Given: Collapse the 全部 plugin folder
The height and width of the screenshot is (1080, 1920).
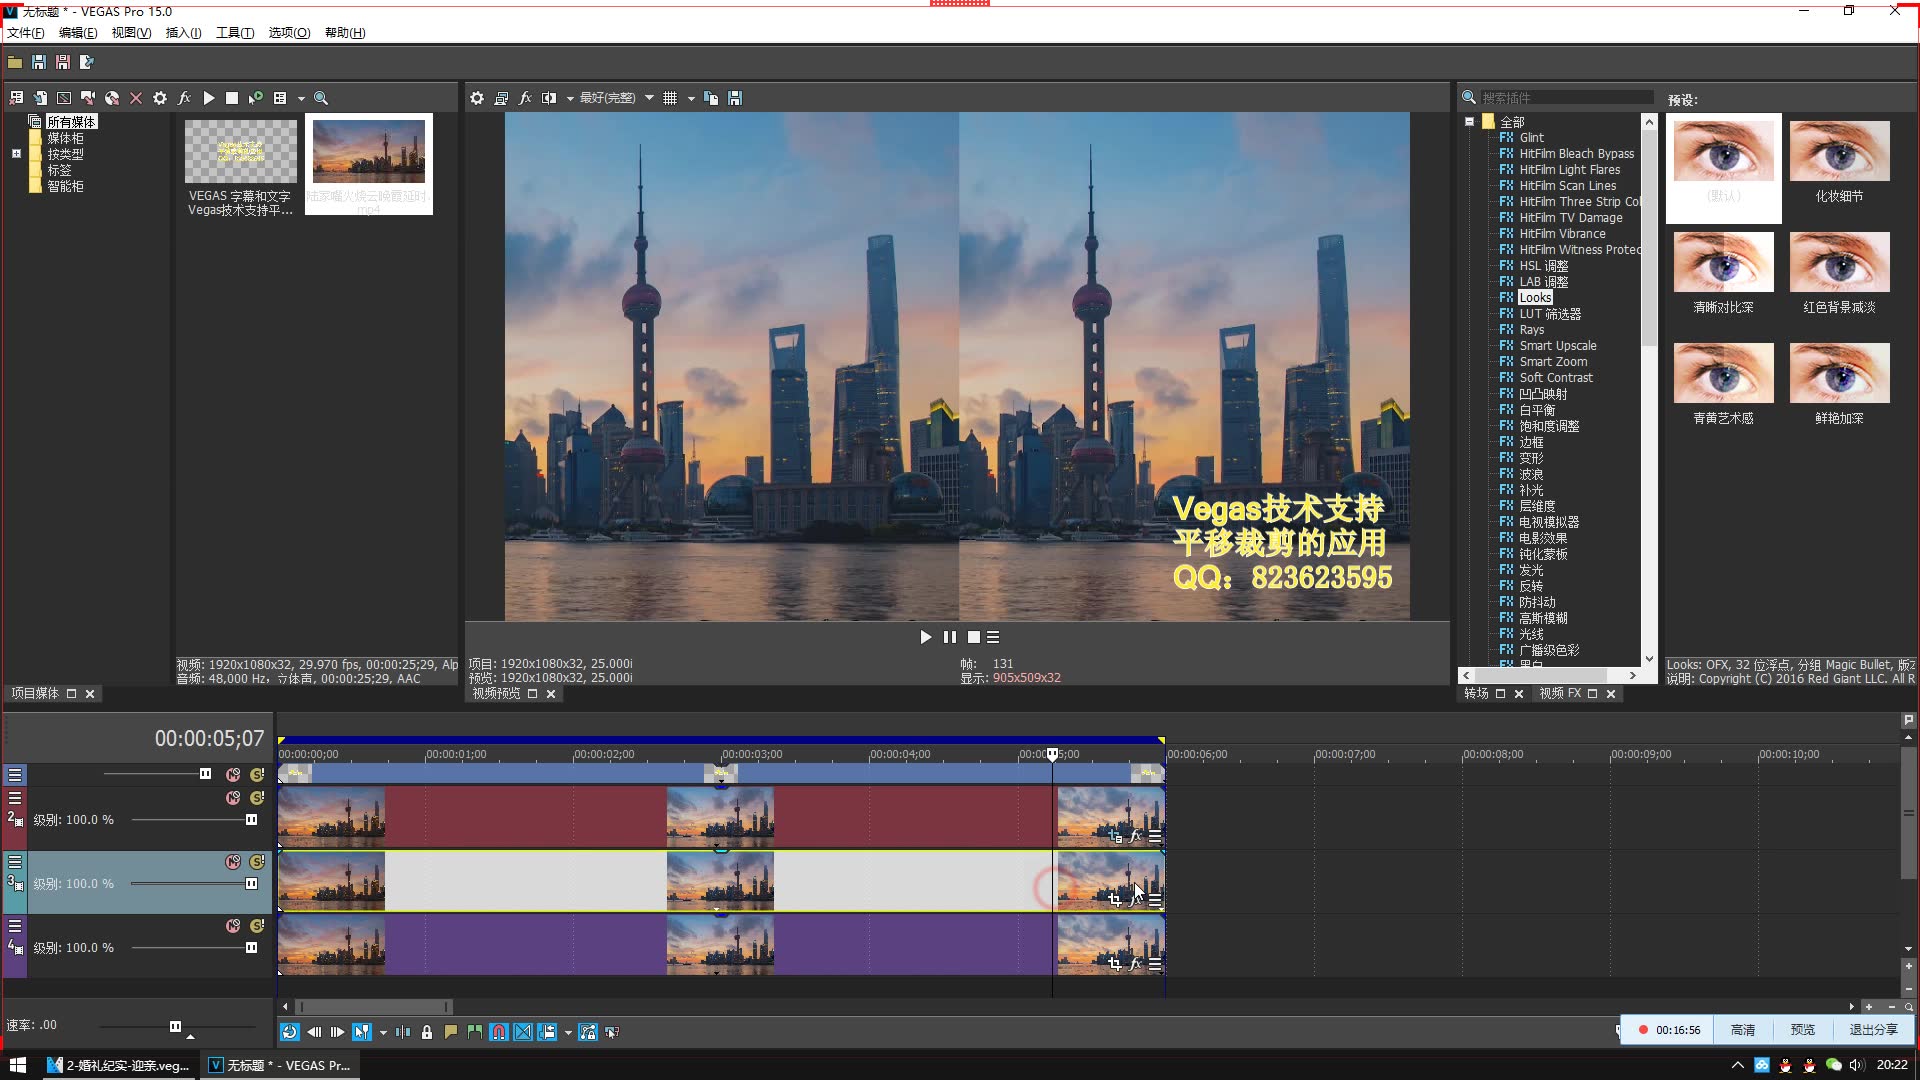Looking at the screenshot, I should pyautogui.click(x=1469, y=122).
